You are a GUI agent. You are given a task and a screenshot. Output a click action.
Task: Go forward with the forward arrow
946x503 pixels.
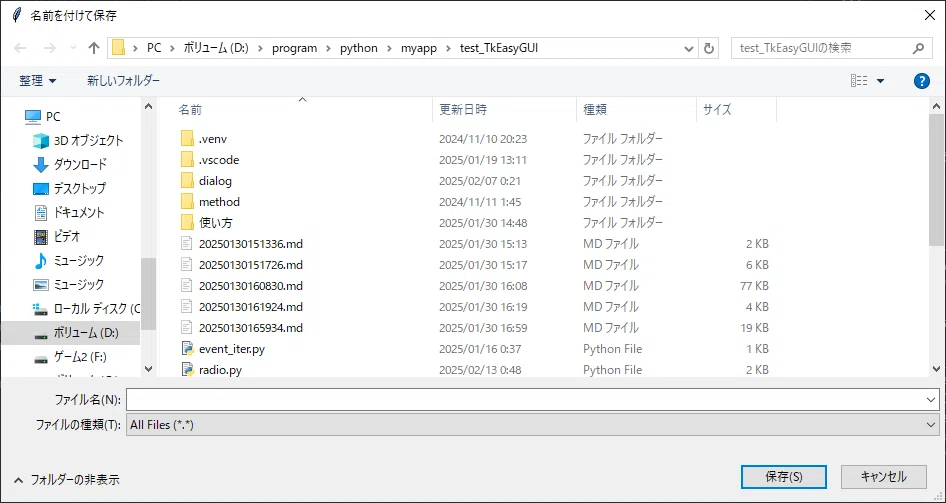(x=49, y=48)
